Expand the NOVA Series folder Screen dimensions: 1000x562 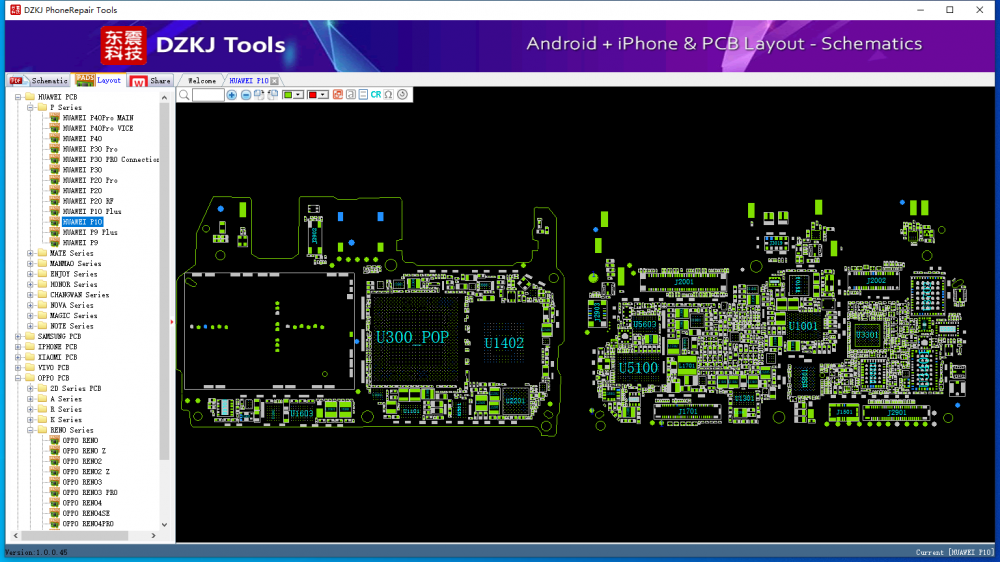[x=30, y=306]
